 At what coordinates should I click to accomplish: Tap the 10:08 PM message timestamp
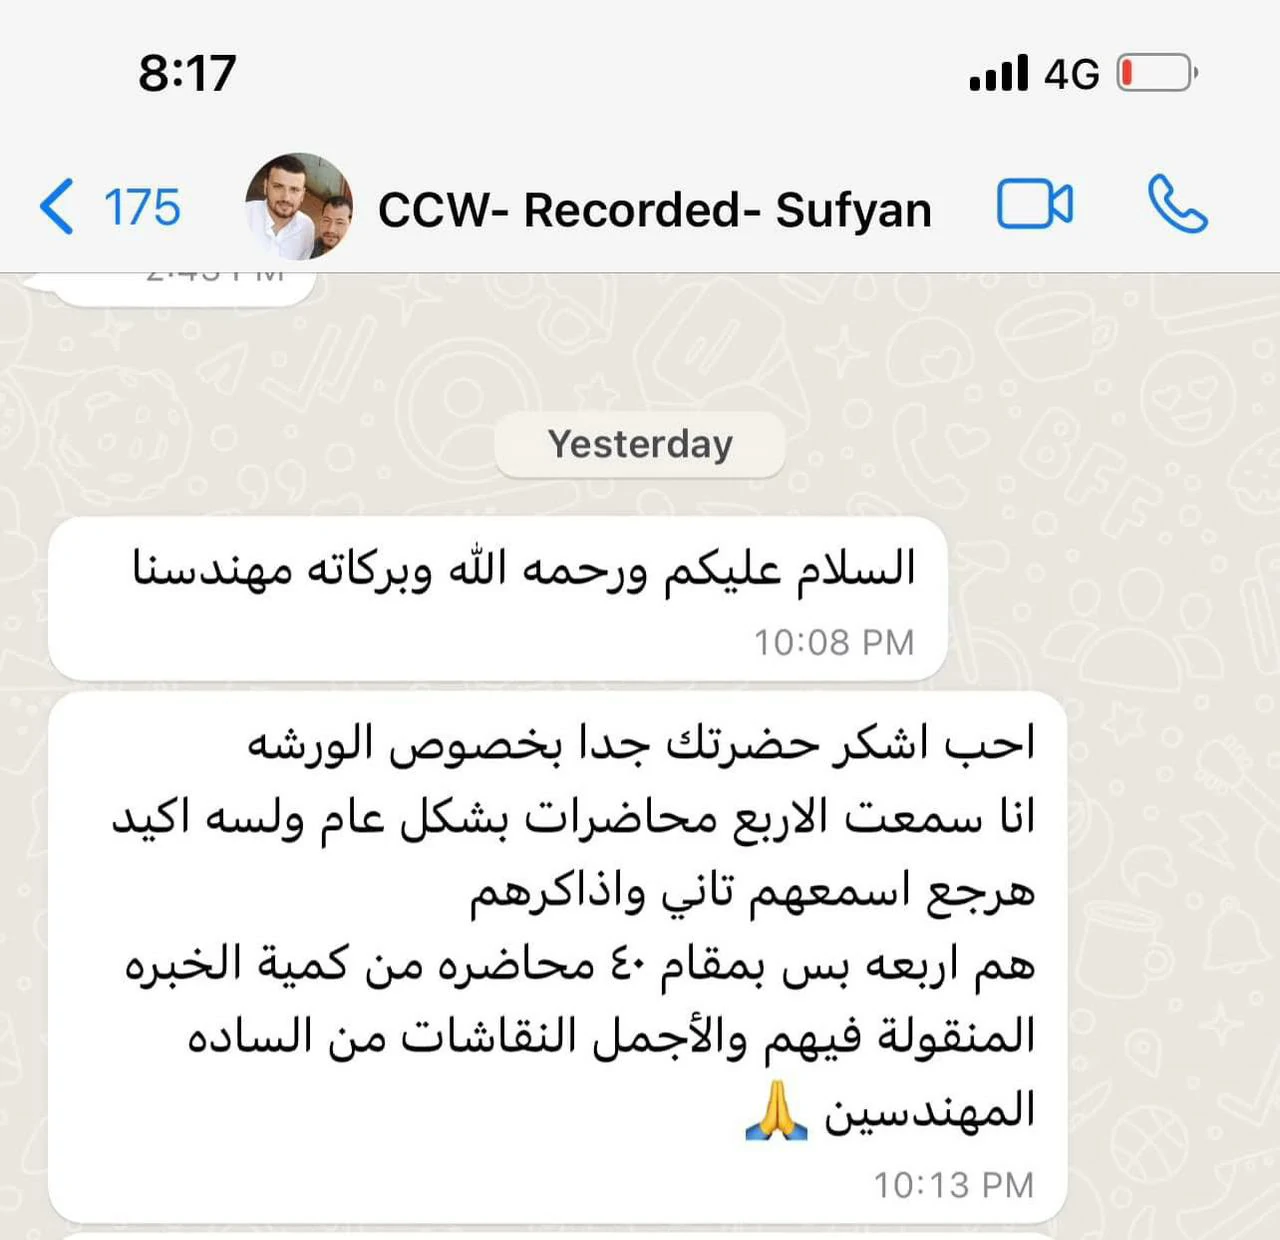coord(834,642)
